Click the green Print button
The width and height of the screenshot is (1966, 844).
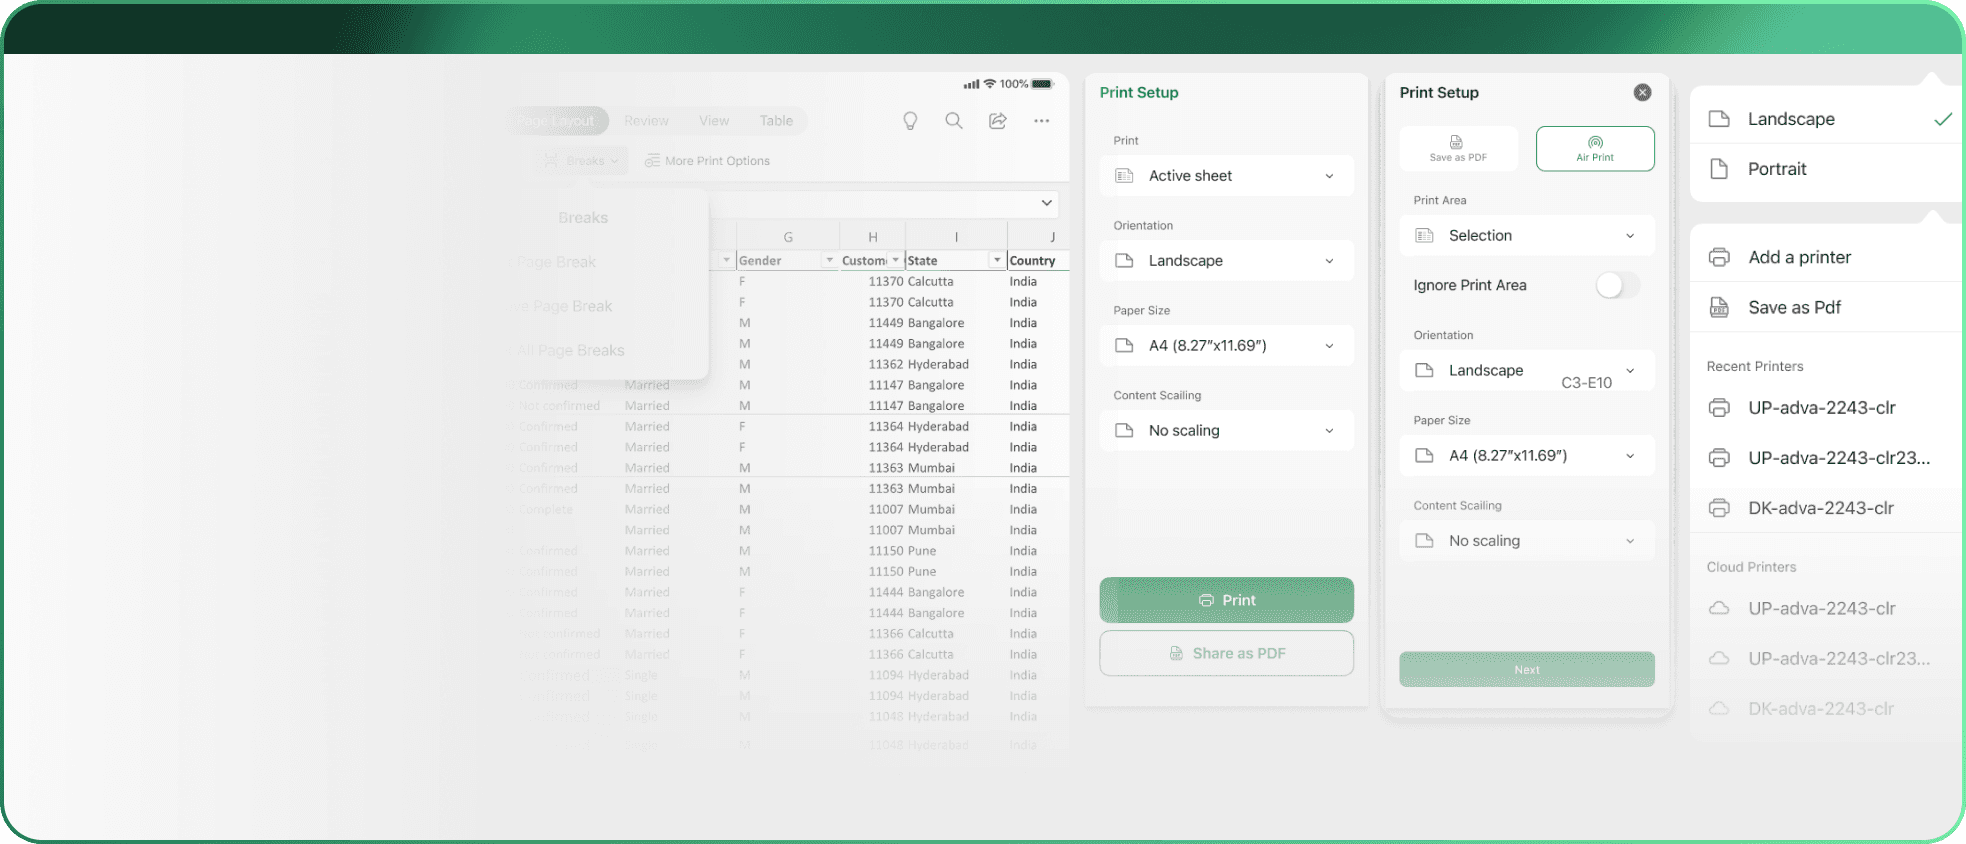tap(1226, 600)
